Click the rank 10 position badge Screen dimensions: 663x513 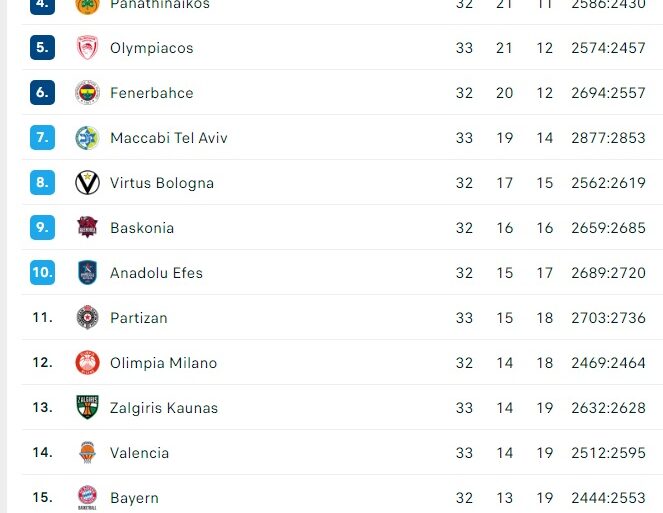[x=42, y=273]
